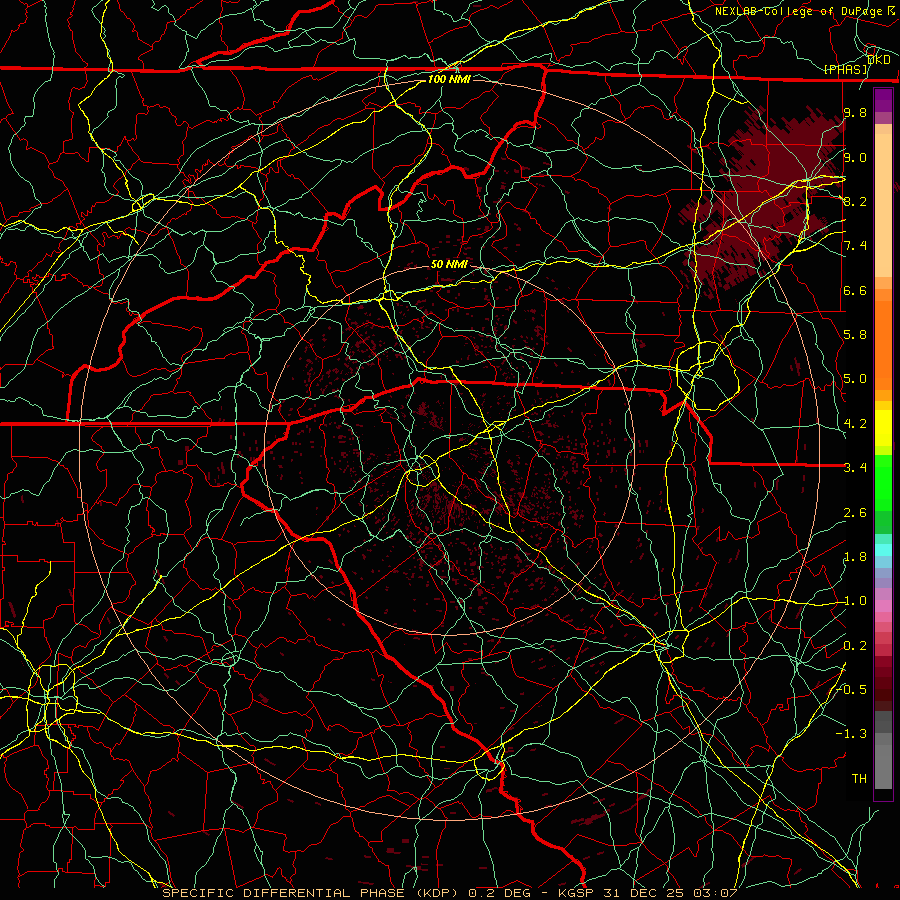Image resolution: width=900 pixels, height=900 pixels.
Task: Click the cyan segment of color scale
Action: pos(883,550)
